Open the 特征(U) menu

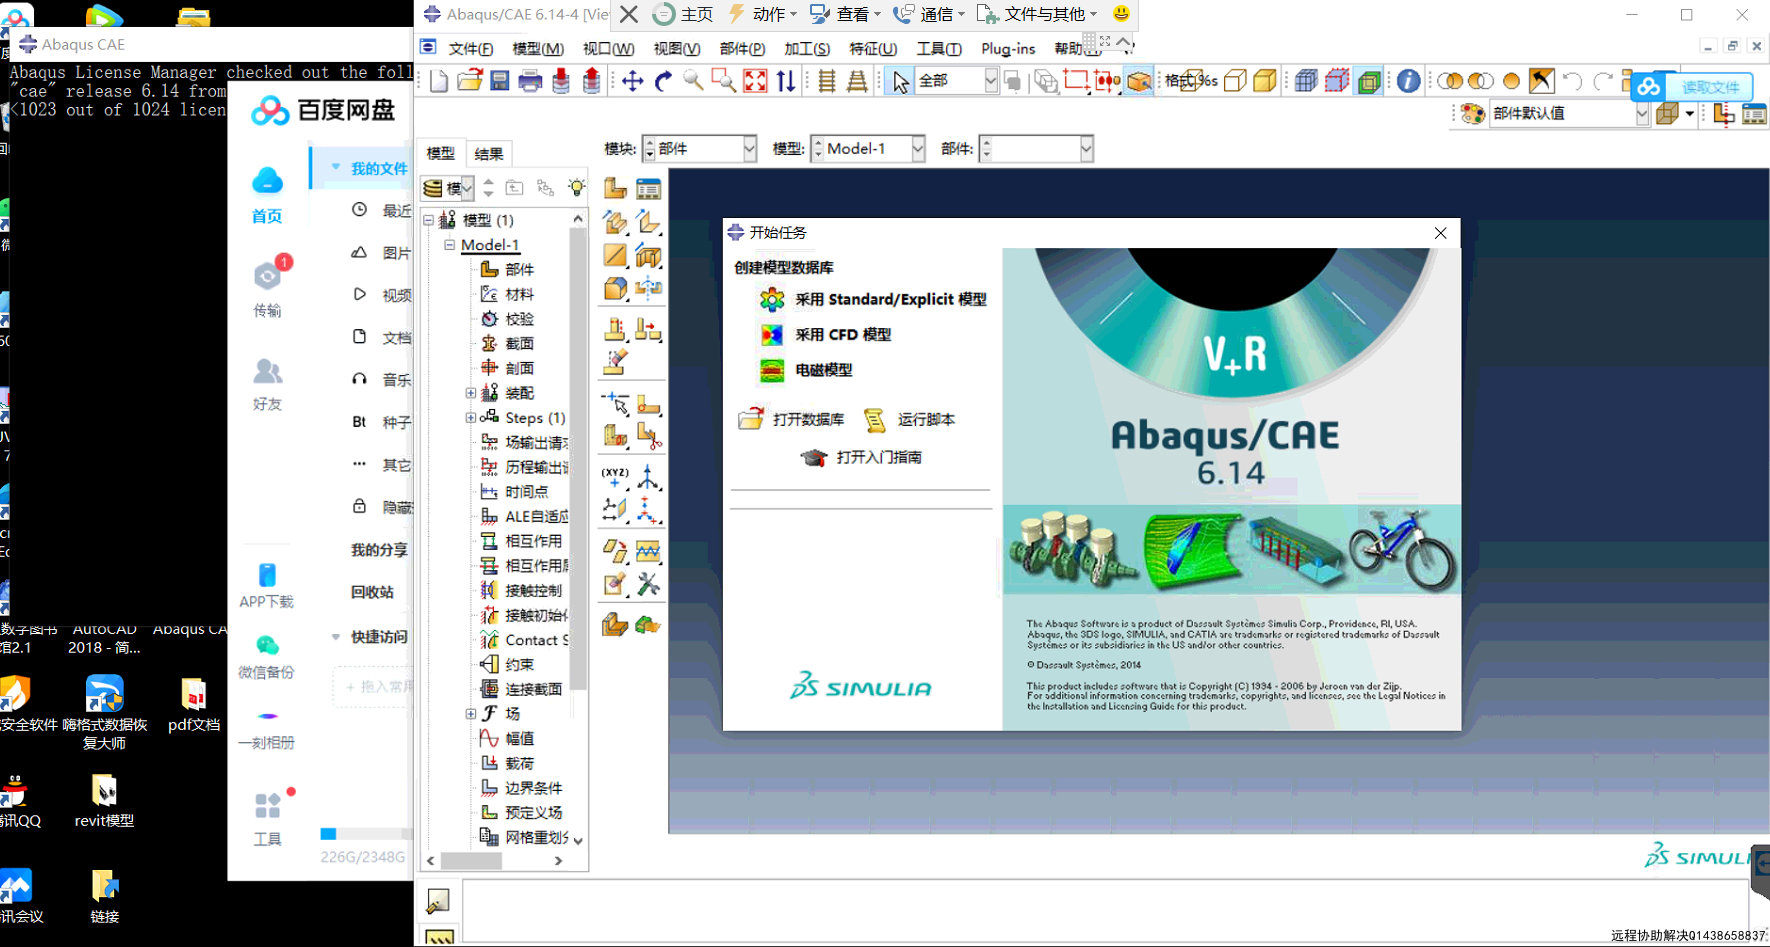click(x=873, y=48)
